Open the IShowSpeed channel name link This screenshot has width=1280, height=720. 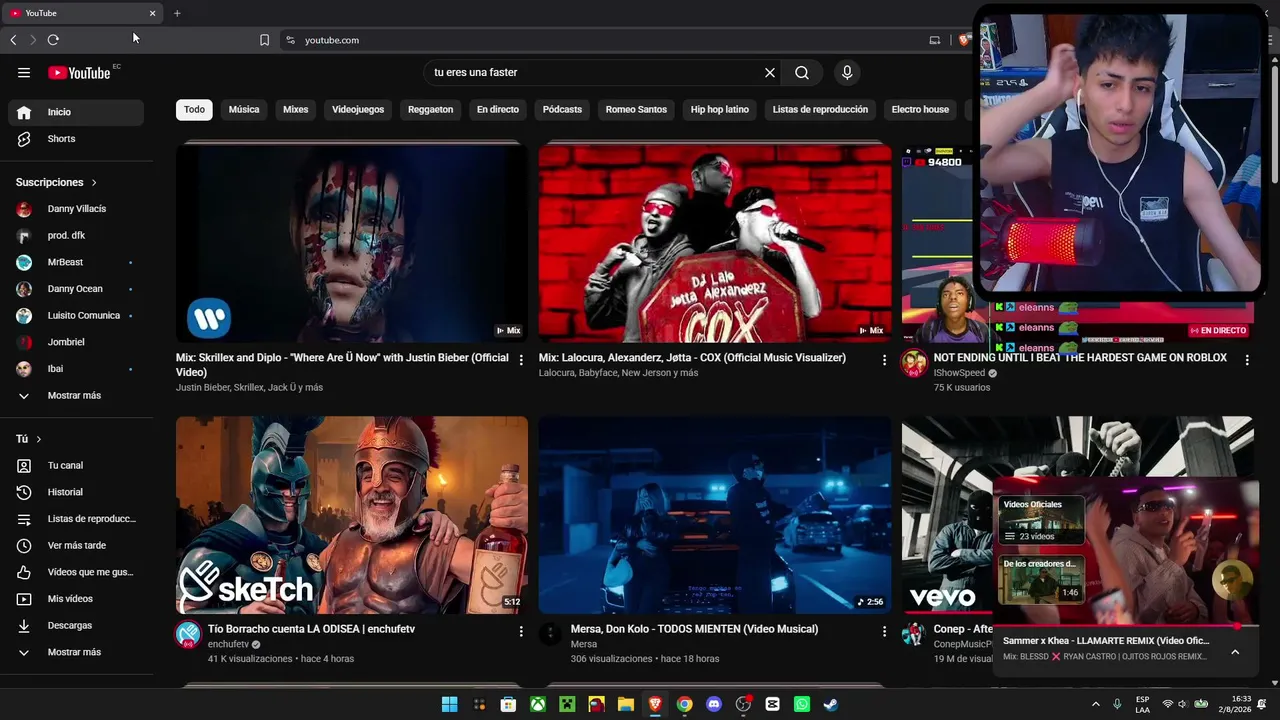tap(959, 373)
